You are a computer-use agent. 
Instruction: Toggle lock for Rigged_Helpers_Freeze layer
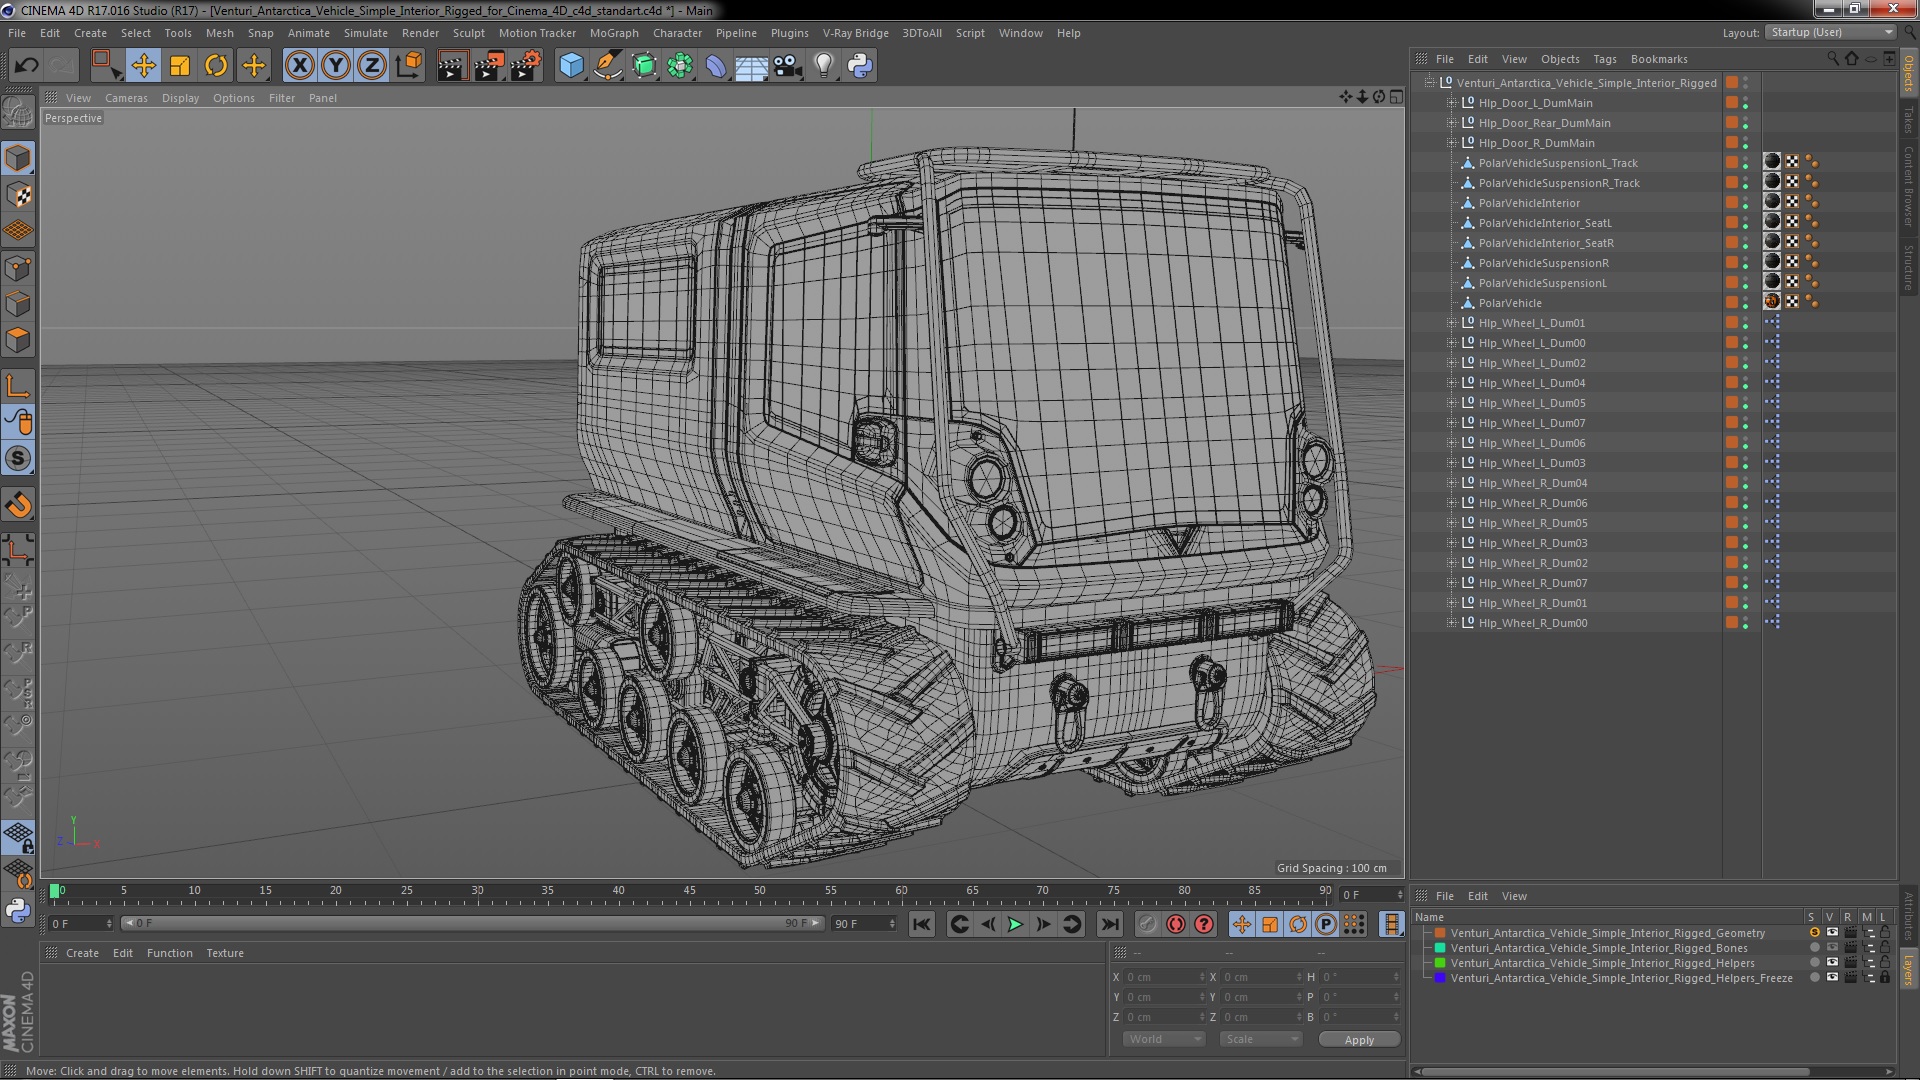tap(1885, 978)
